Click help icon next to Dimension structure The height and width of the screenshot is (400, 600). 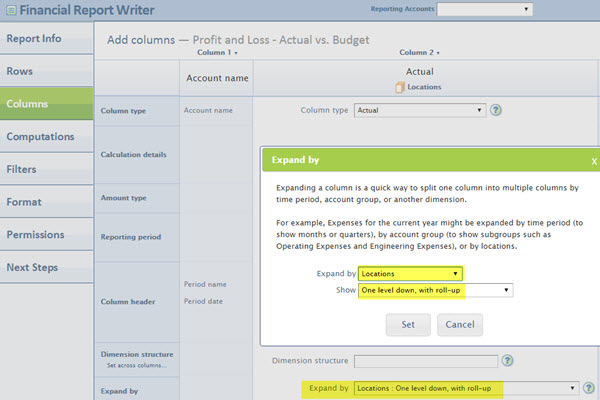pos(508,361)
